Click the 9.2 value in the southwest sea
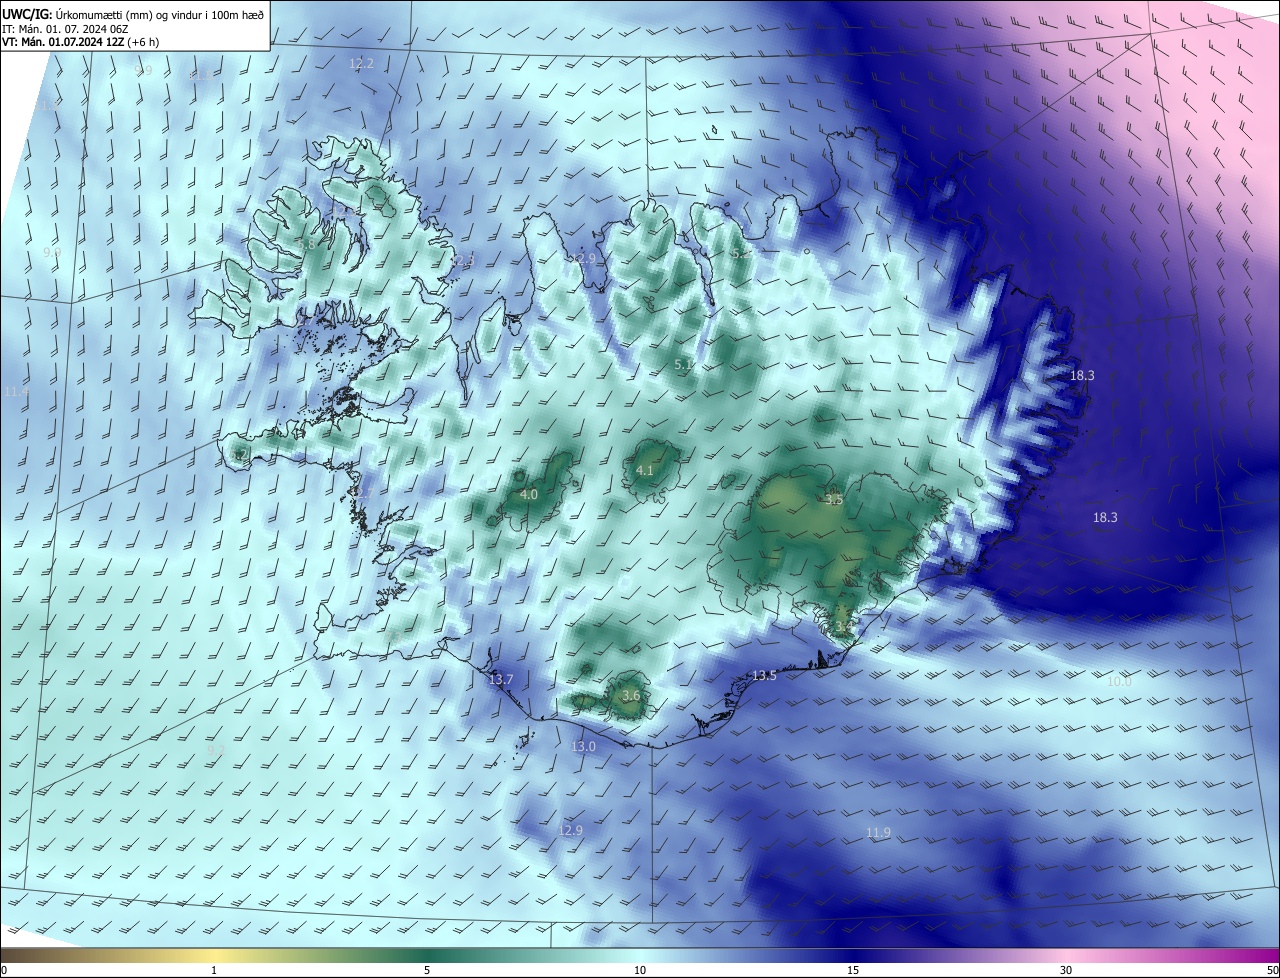The image size is (1280, 978). (215, 749)
